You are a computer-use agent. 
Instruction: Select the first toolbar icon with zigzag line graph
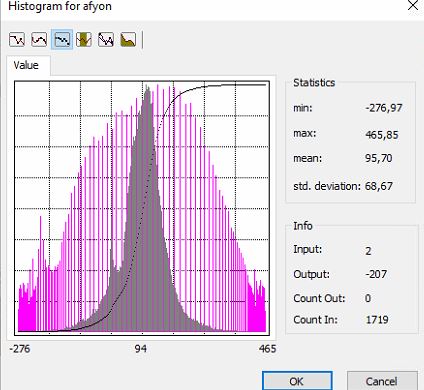pos(17,39)
